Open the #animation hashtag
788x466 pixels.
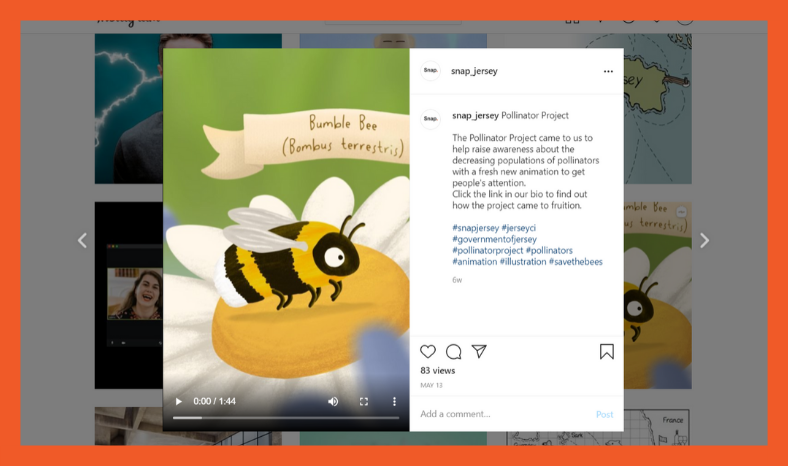(474, 262)
